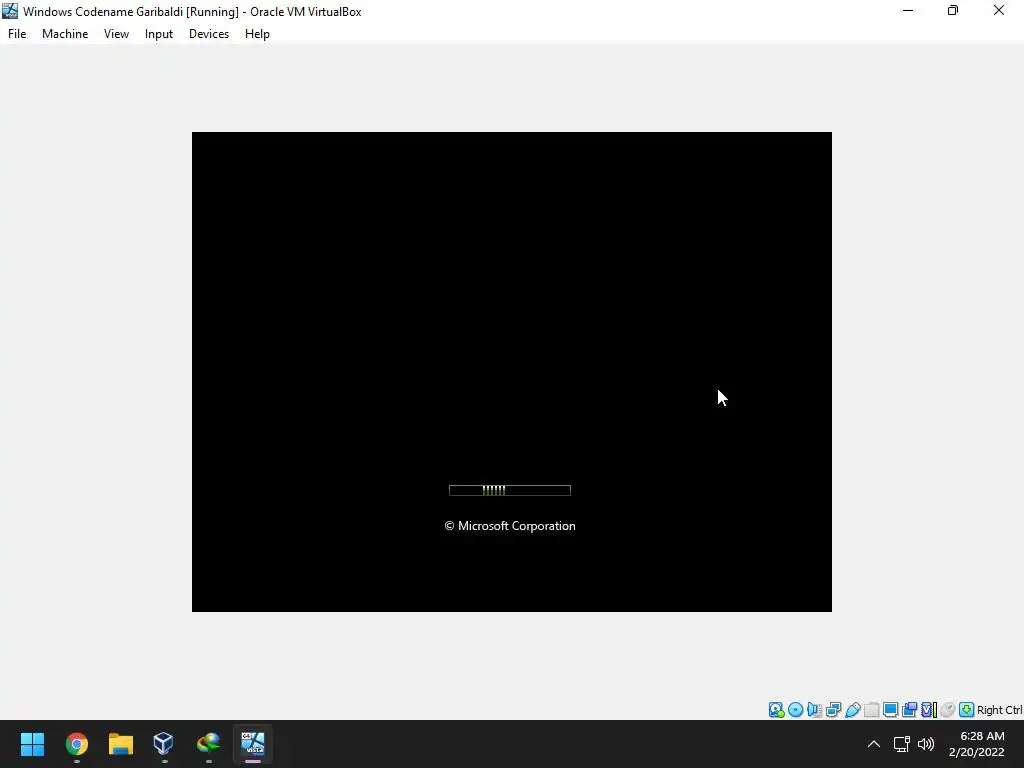Image resolution: width=1024 pixels, height=768 pixels.
Task: Click the recording status icon
Action: 909,710
